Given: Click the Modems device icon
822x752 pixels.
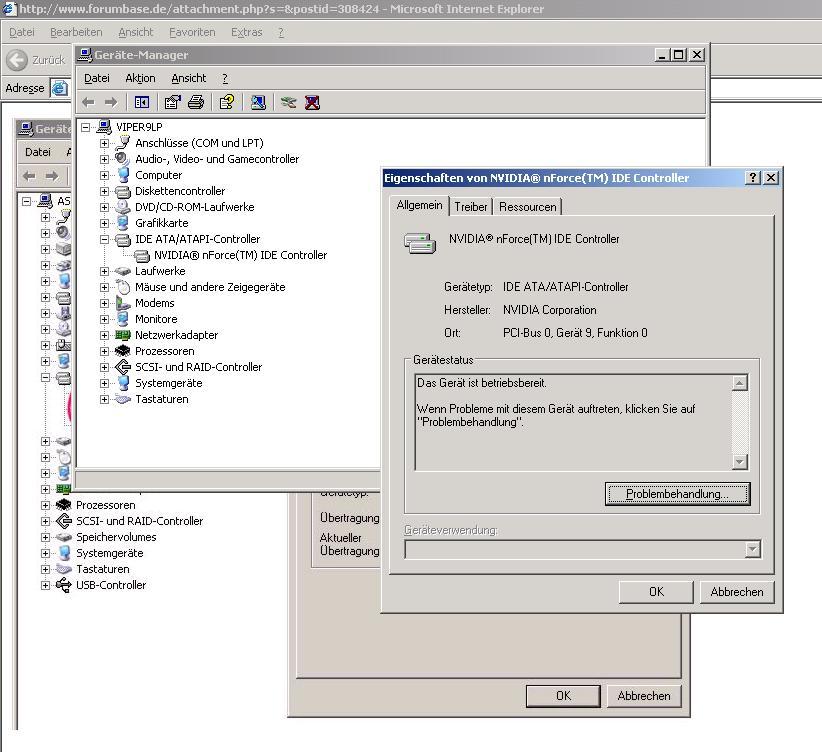Looking at the screenshot, I should pyautogui.click(x=123, y=303).
